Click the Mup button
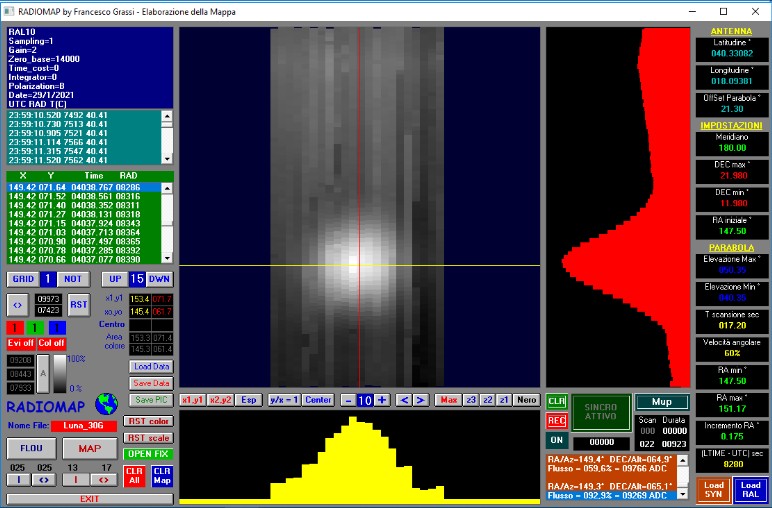This screenshot has height=508, width=772. click(x=662, y=402)
